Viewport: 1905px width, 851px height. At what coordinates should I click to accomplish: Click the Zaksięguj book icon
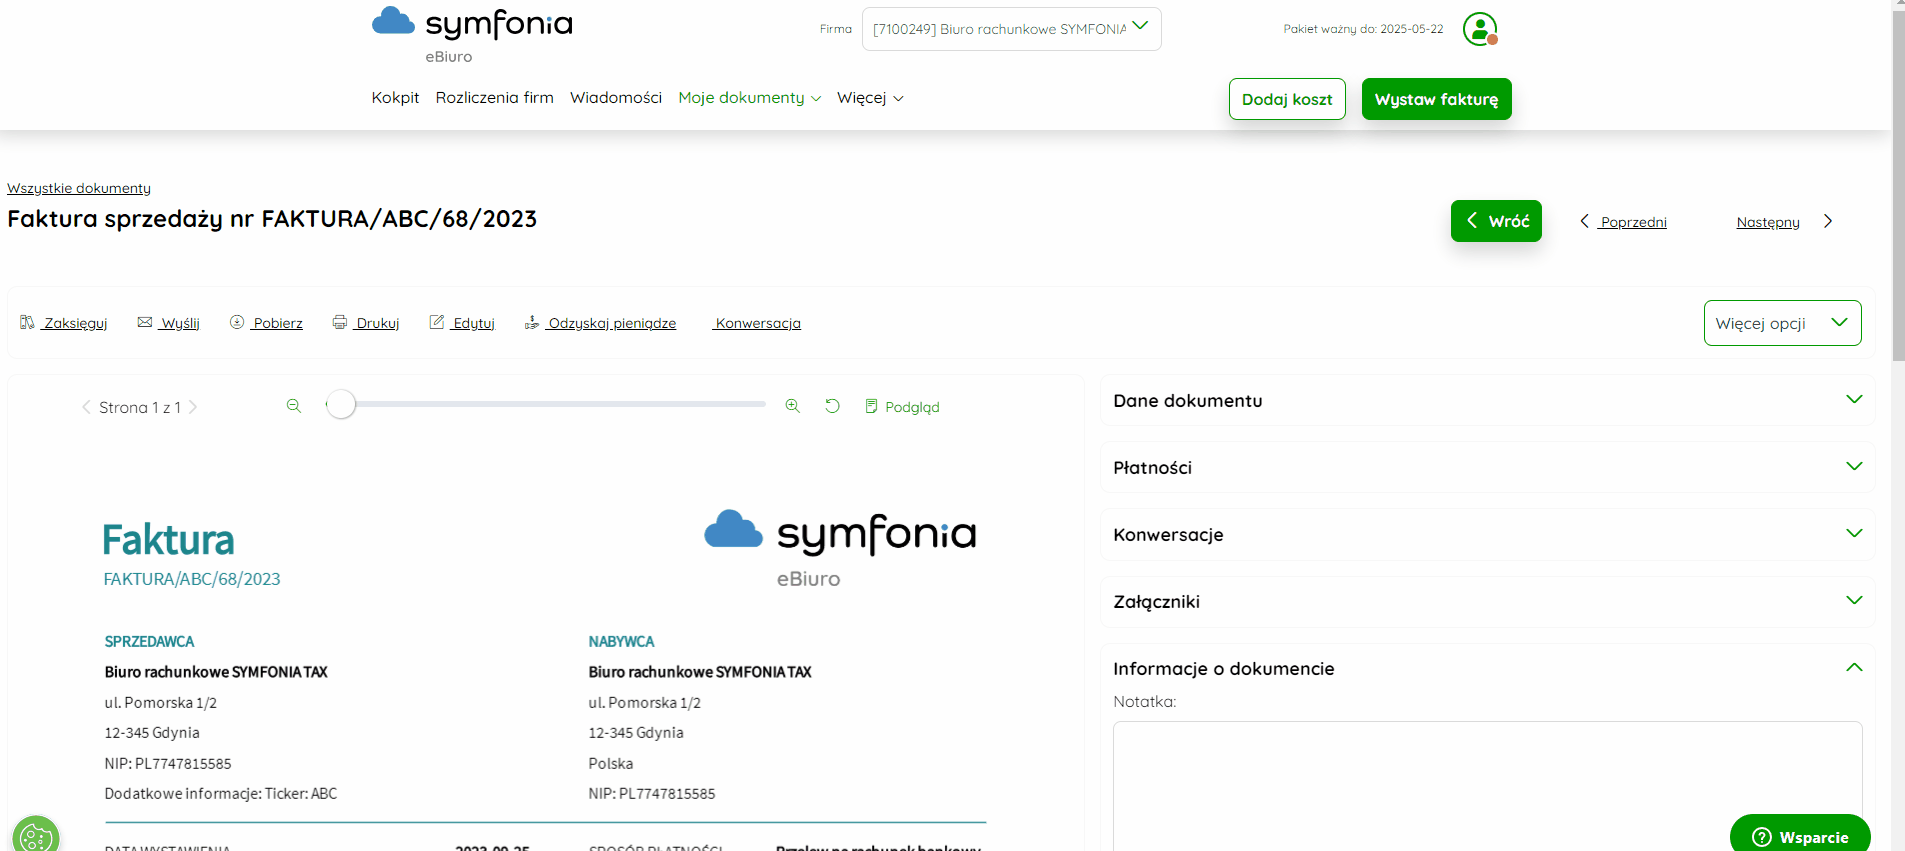27,322
